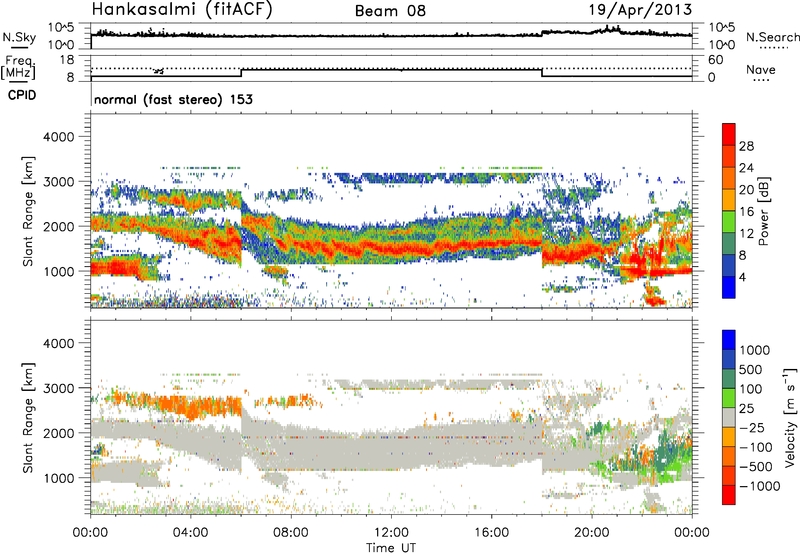
Task: Click the N.Sky legend label
Action: pyautogui.click(x=19, y=37)
